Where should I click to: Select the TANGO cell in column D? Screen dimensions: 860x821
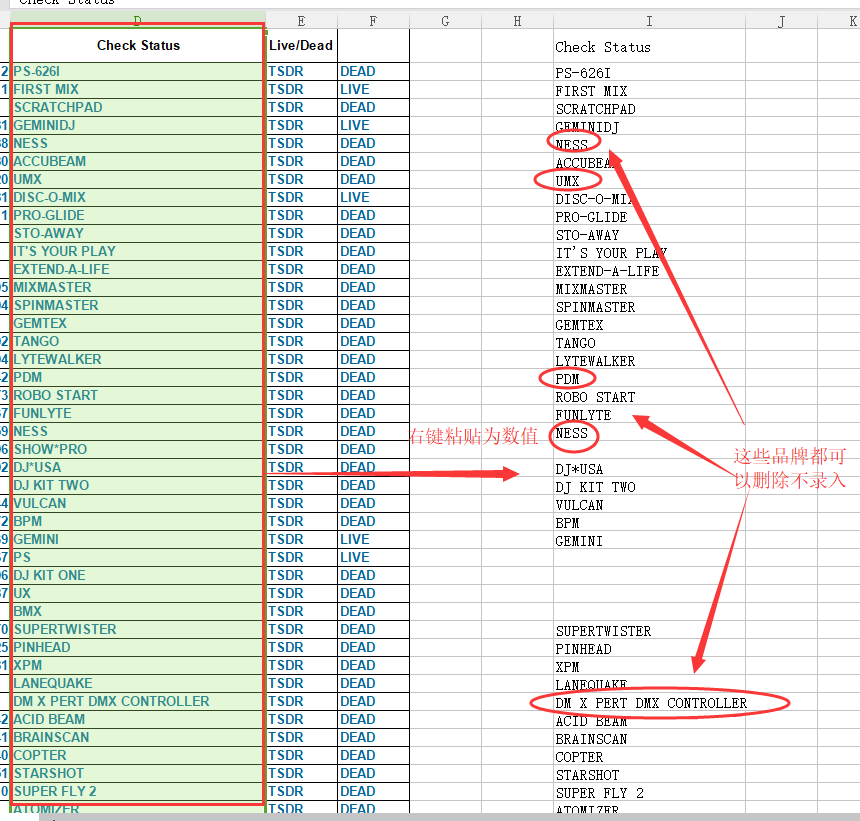pos(138,342)
